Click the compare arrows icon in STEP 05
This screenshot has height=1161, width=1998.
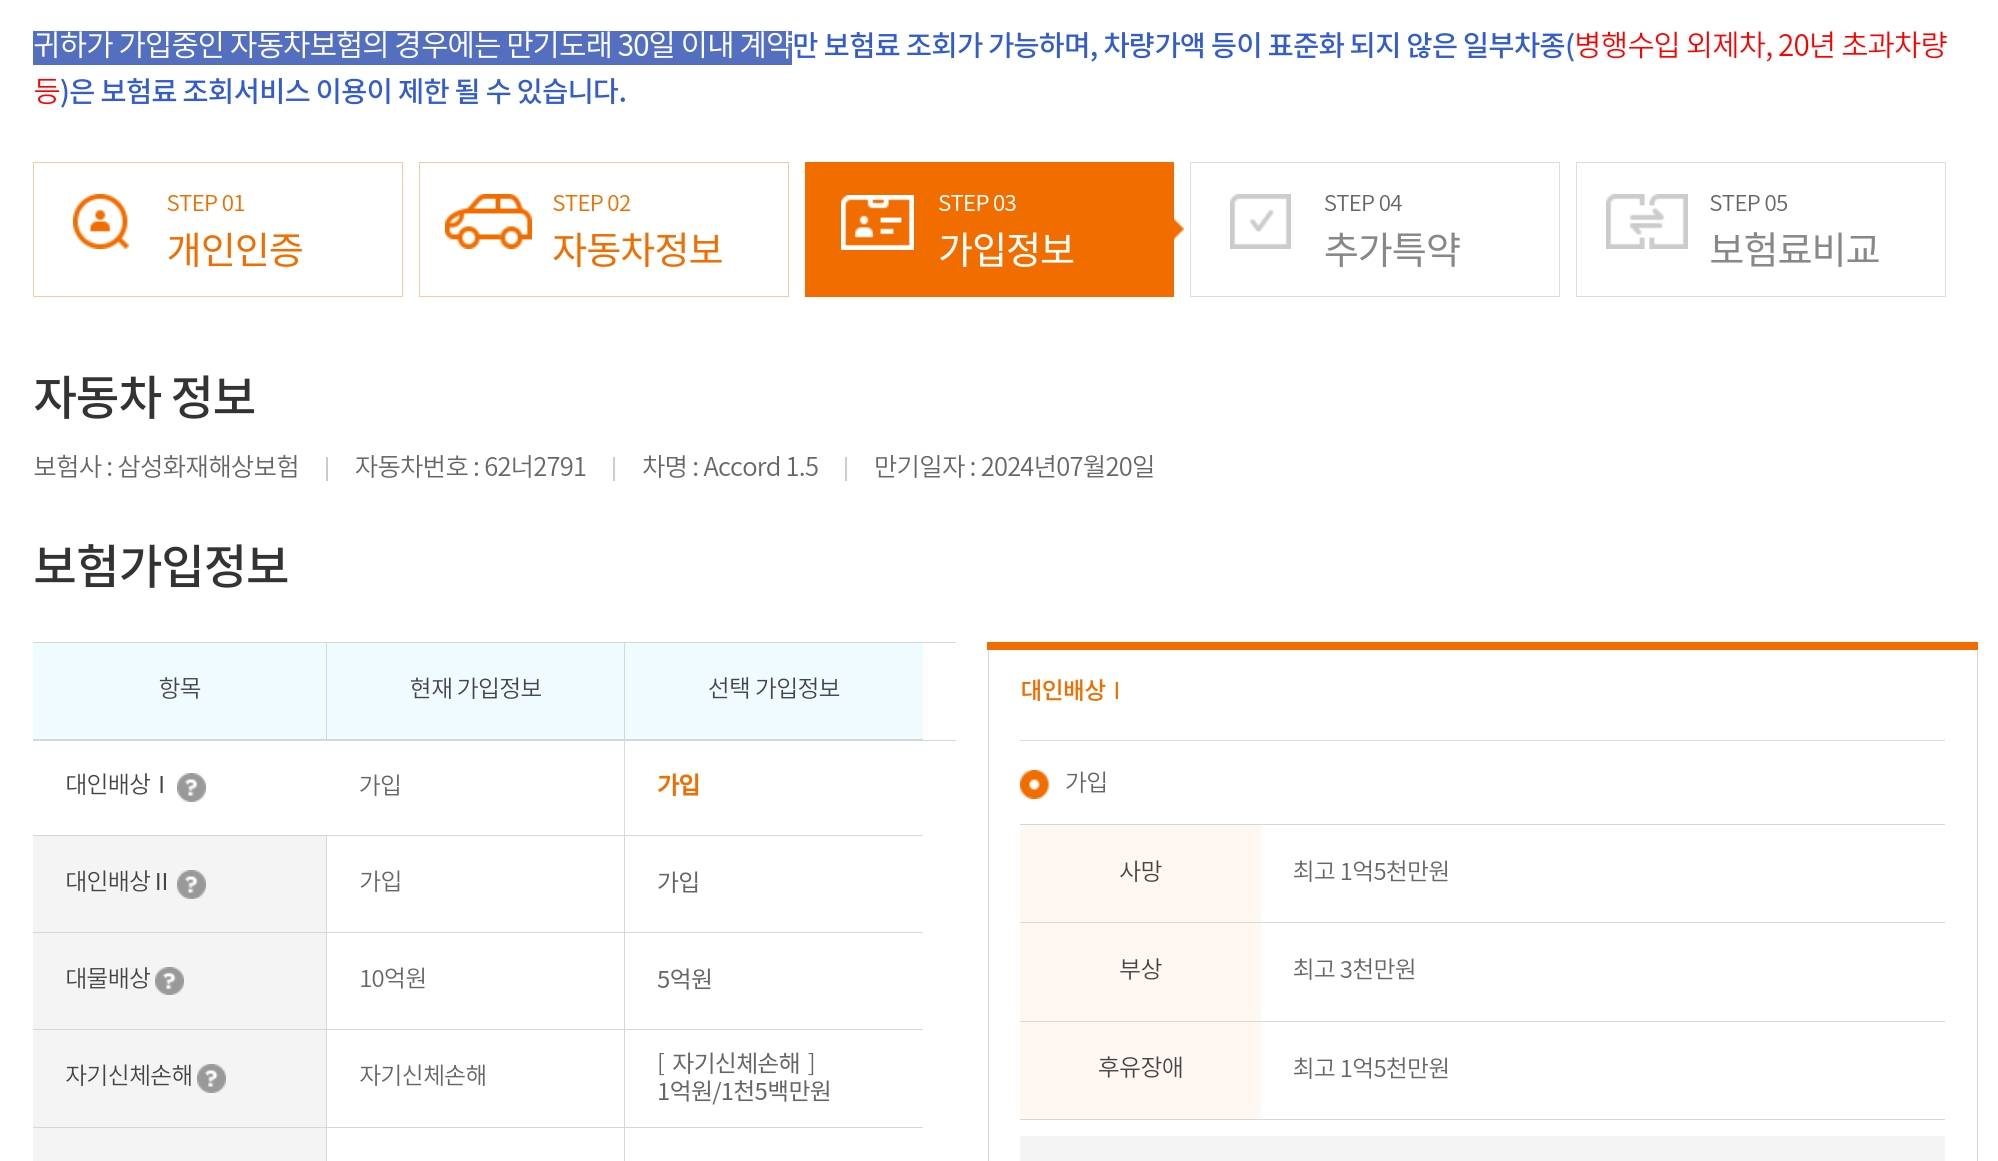tap(1646, 222)
